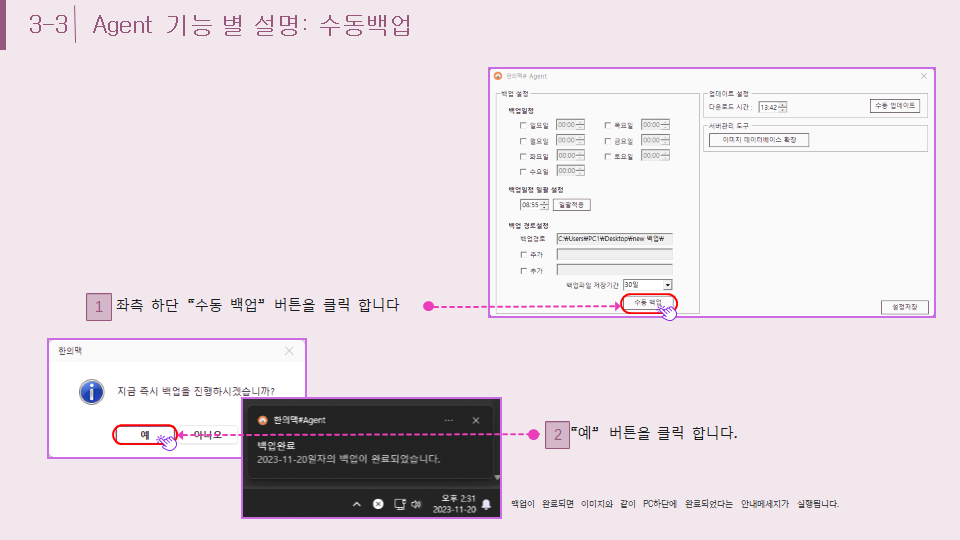Click the 수동 백업 button
The image size is (960, 540).
(x=649, y=302)
